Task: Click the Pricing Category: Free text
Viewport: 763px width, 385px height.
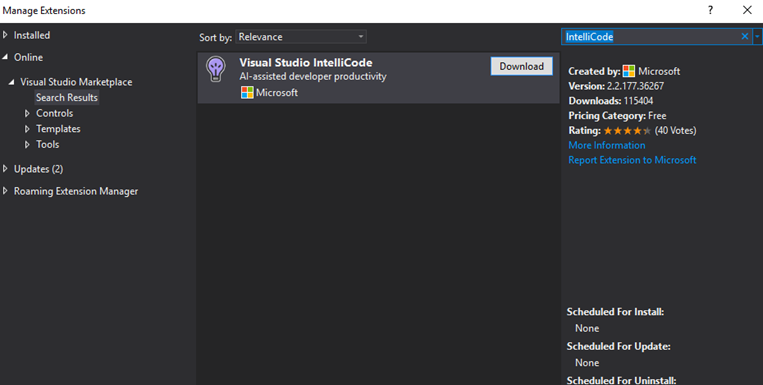Action: click(x=618, y=116)
